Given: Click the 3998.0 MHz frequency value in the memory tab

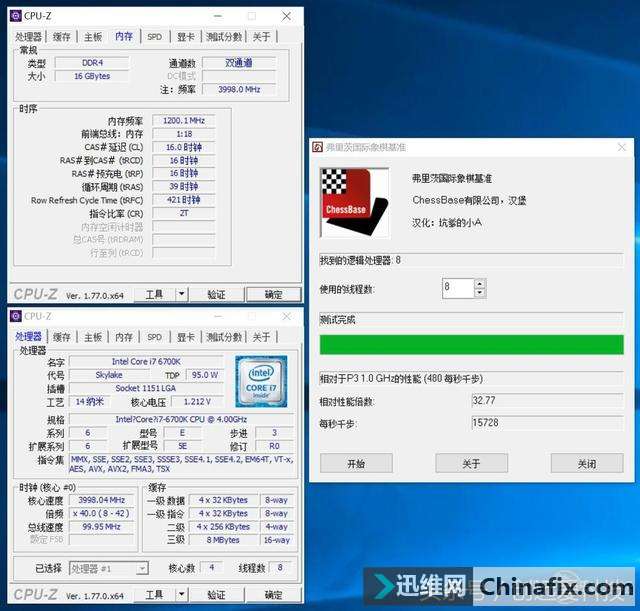Looking at the screenshot, I should (x=239, y=89).
